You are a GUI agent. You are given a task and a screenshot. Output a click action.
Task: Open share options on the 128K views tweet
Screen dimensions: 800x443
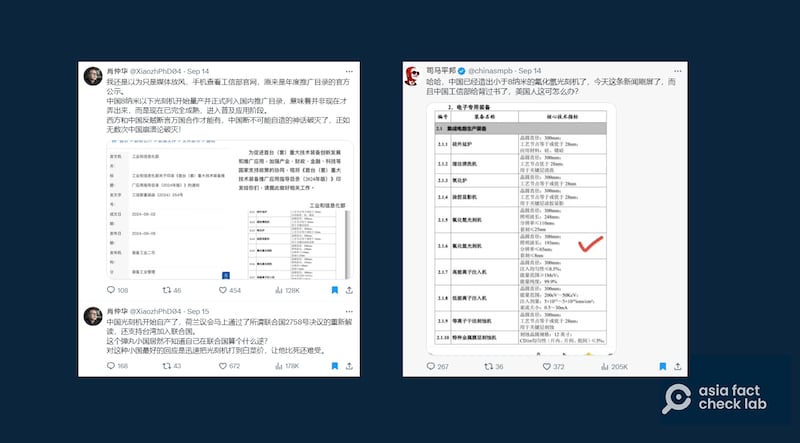pos(352,290)
